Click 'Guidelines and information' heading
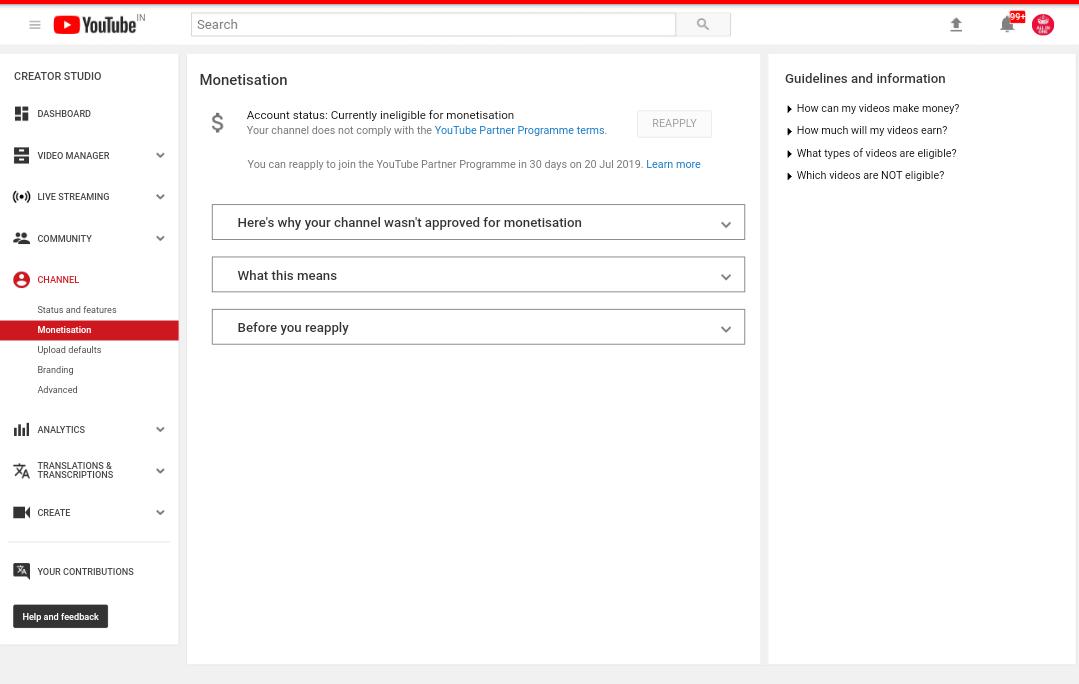 (x=865, y=78)
